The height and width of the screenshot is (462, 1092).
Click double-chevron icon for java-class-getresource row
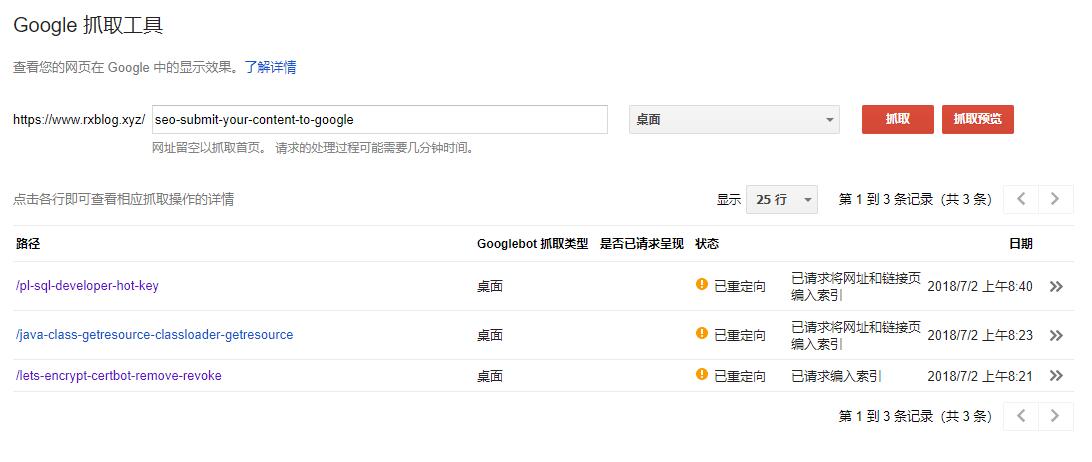tap(1055, 336)
